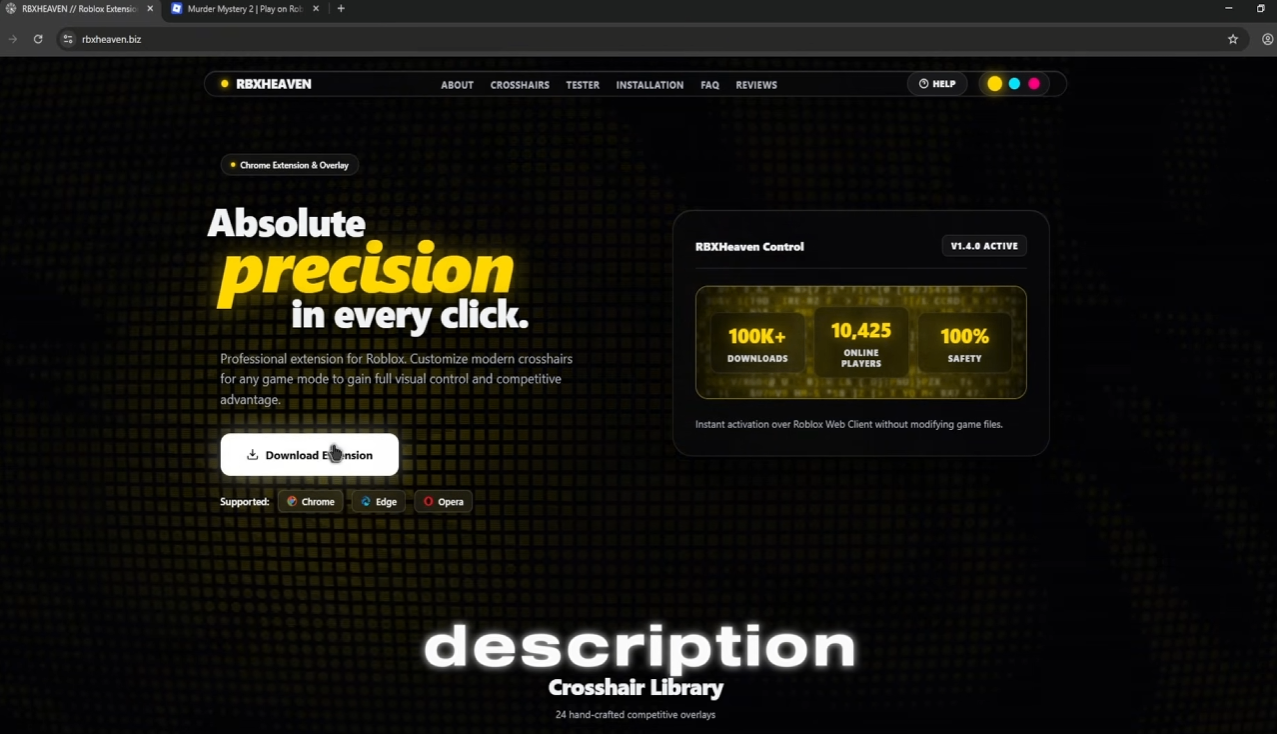The image size is (1277, 734).
Task: Click the Chrome Extension & Overlay badge
Action: click(289, 165)
